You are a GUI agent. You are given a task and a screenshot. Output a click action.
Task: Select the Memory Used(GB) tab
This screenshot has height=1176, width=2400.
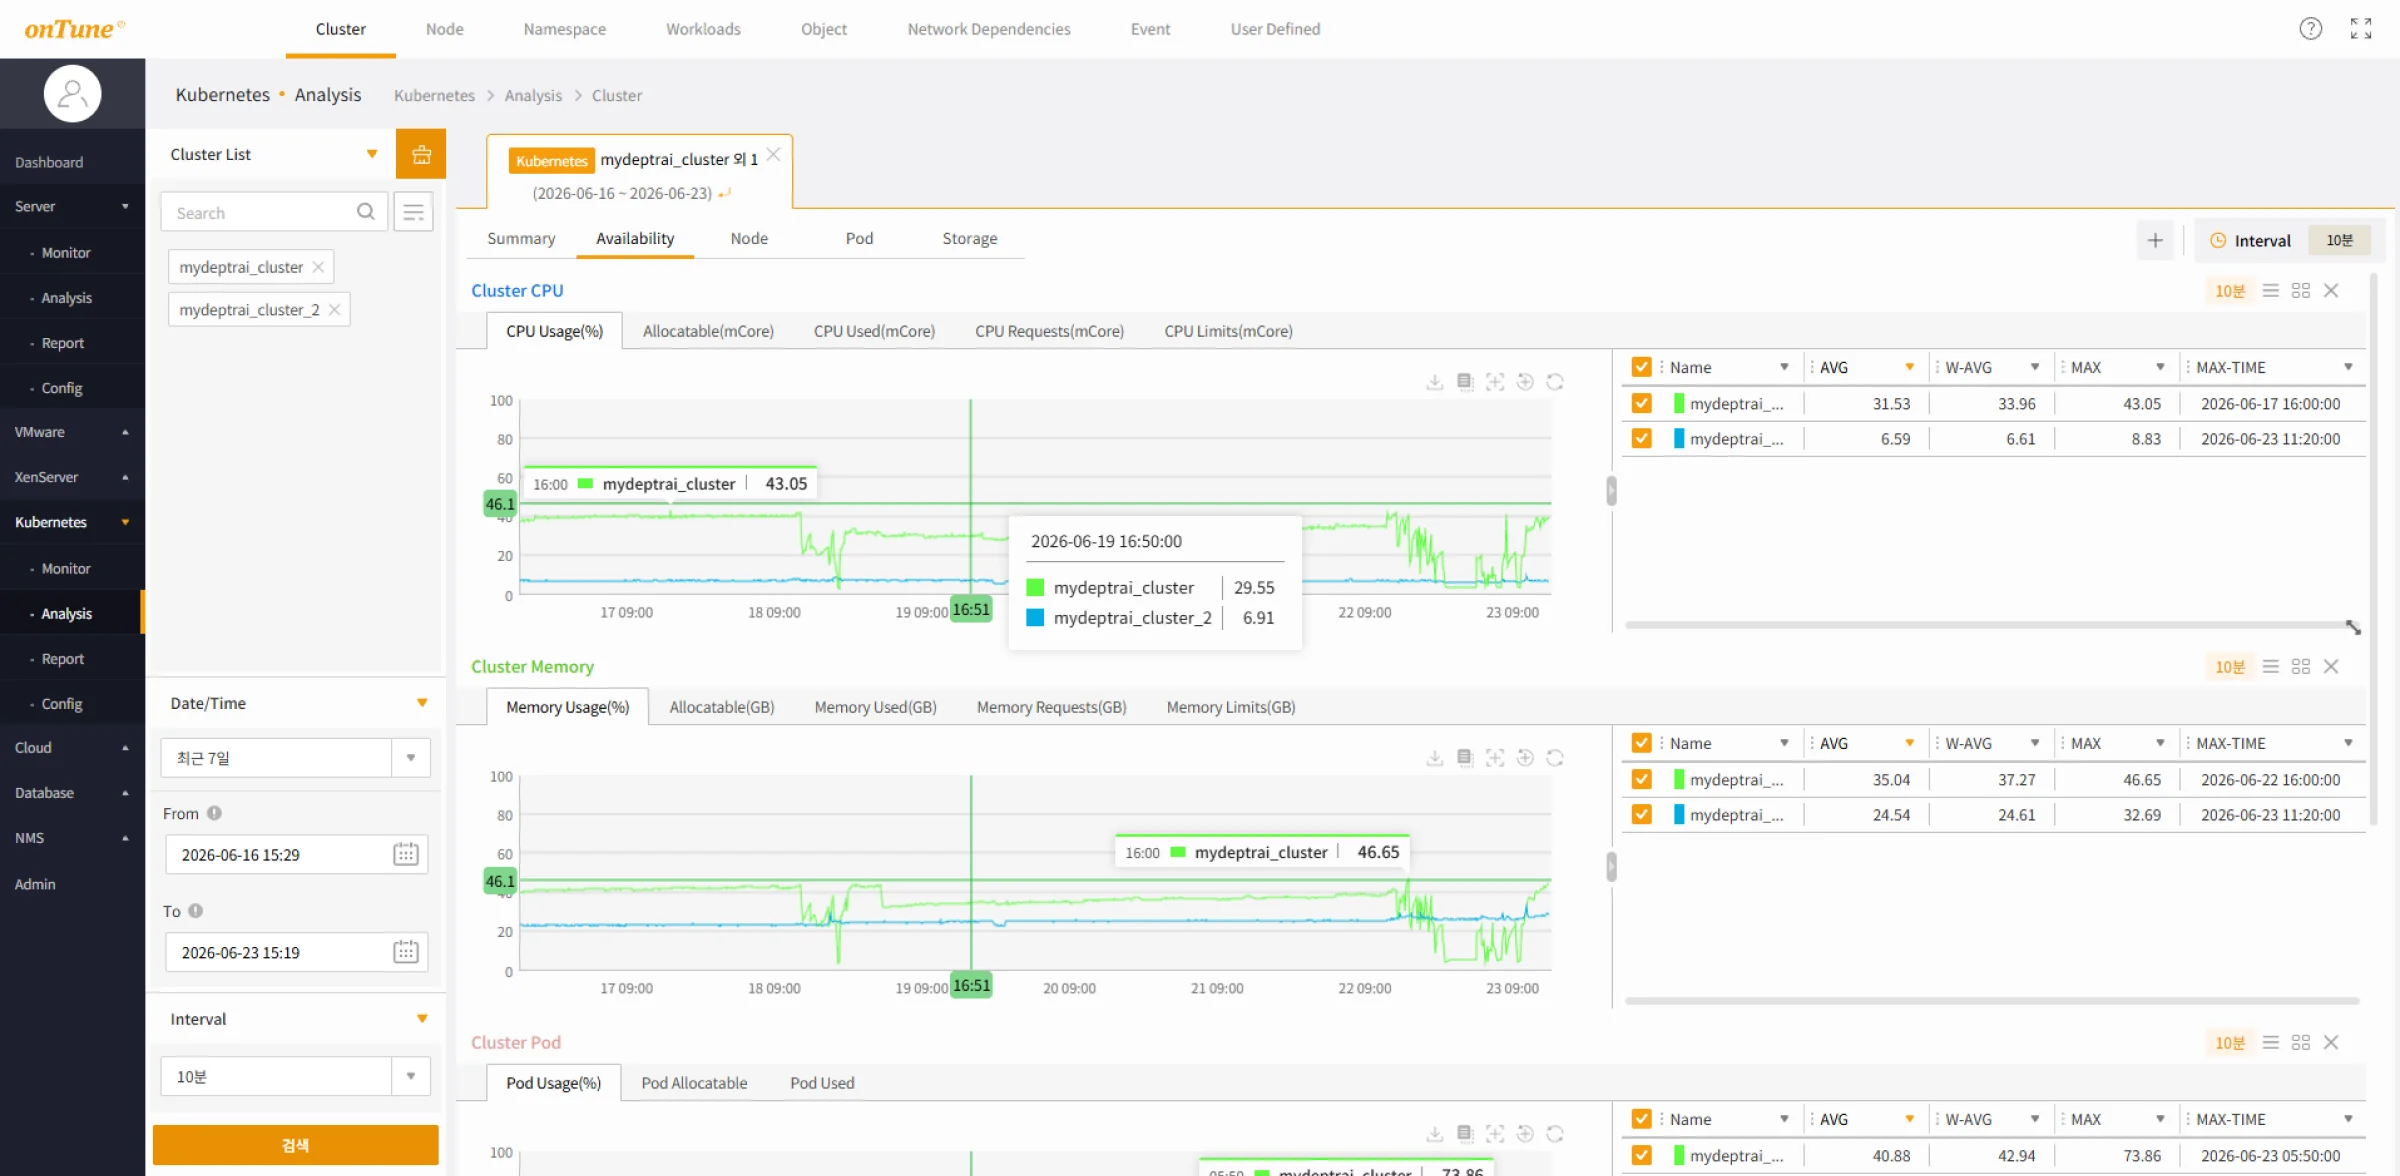(x=875, y=707)
